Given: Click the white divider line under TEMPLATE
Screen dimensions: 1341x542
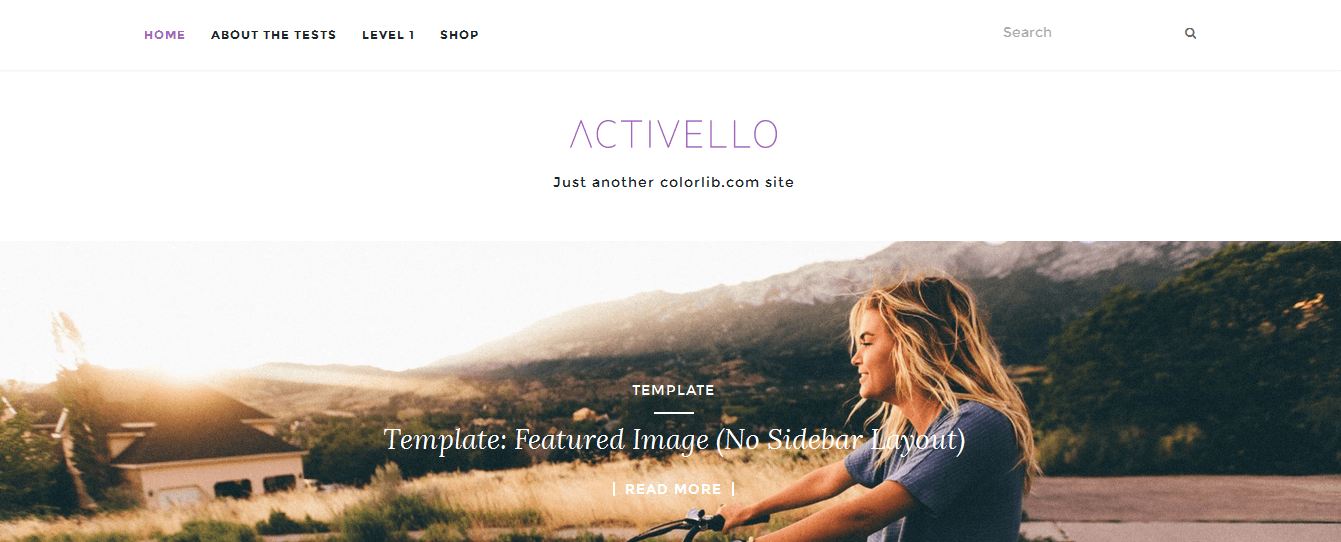Looking at the screenshot, I should 673,412.
